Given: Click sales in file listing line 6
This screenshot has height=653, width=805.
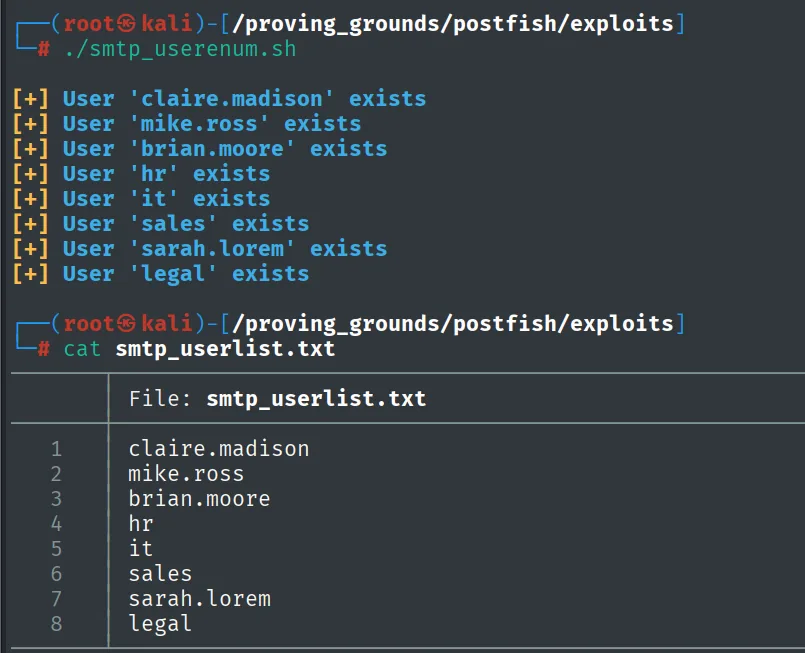Looking at the screenshot, I should coord(160,574).
